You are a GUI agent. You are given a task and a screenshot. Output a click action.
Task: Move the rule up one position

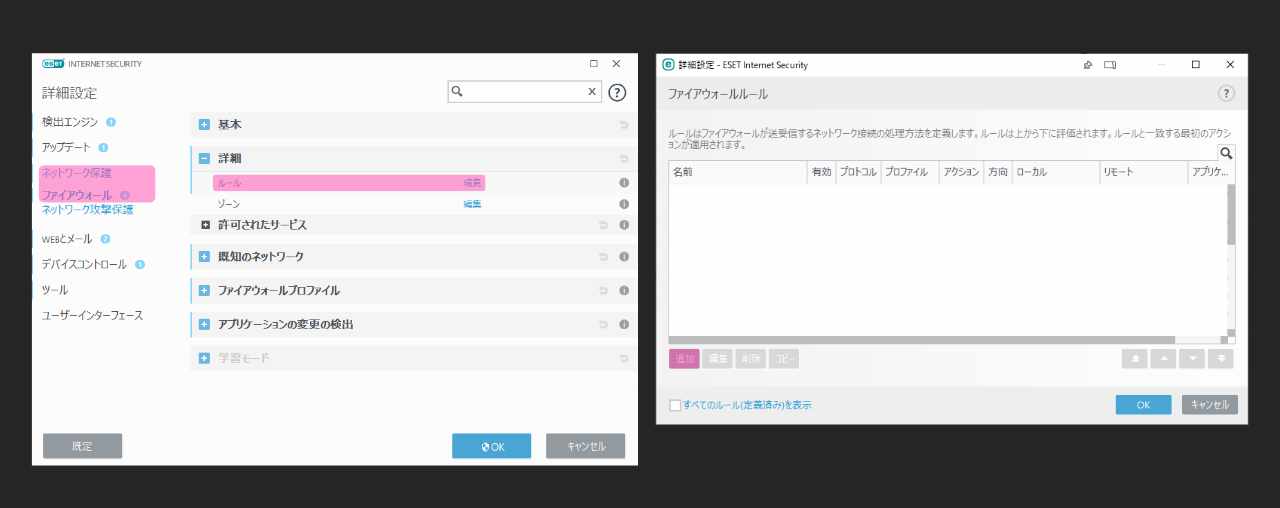pyautogui.click(x=1163, y=359)
